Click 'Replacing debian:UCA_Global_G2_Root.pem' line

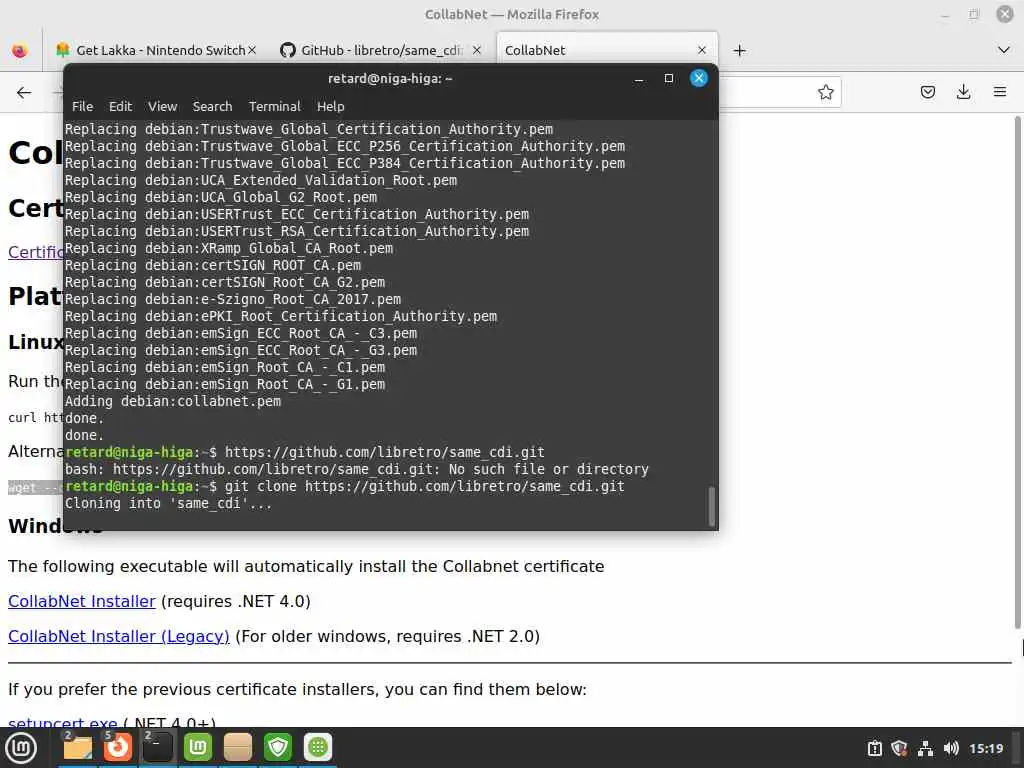(221, 198)
